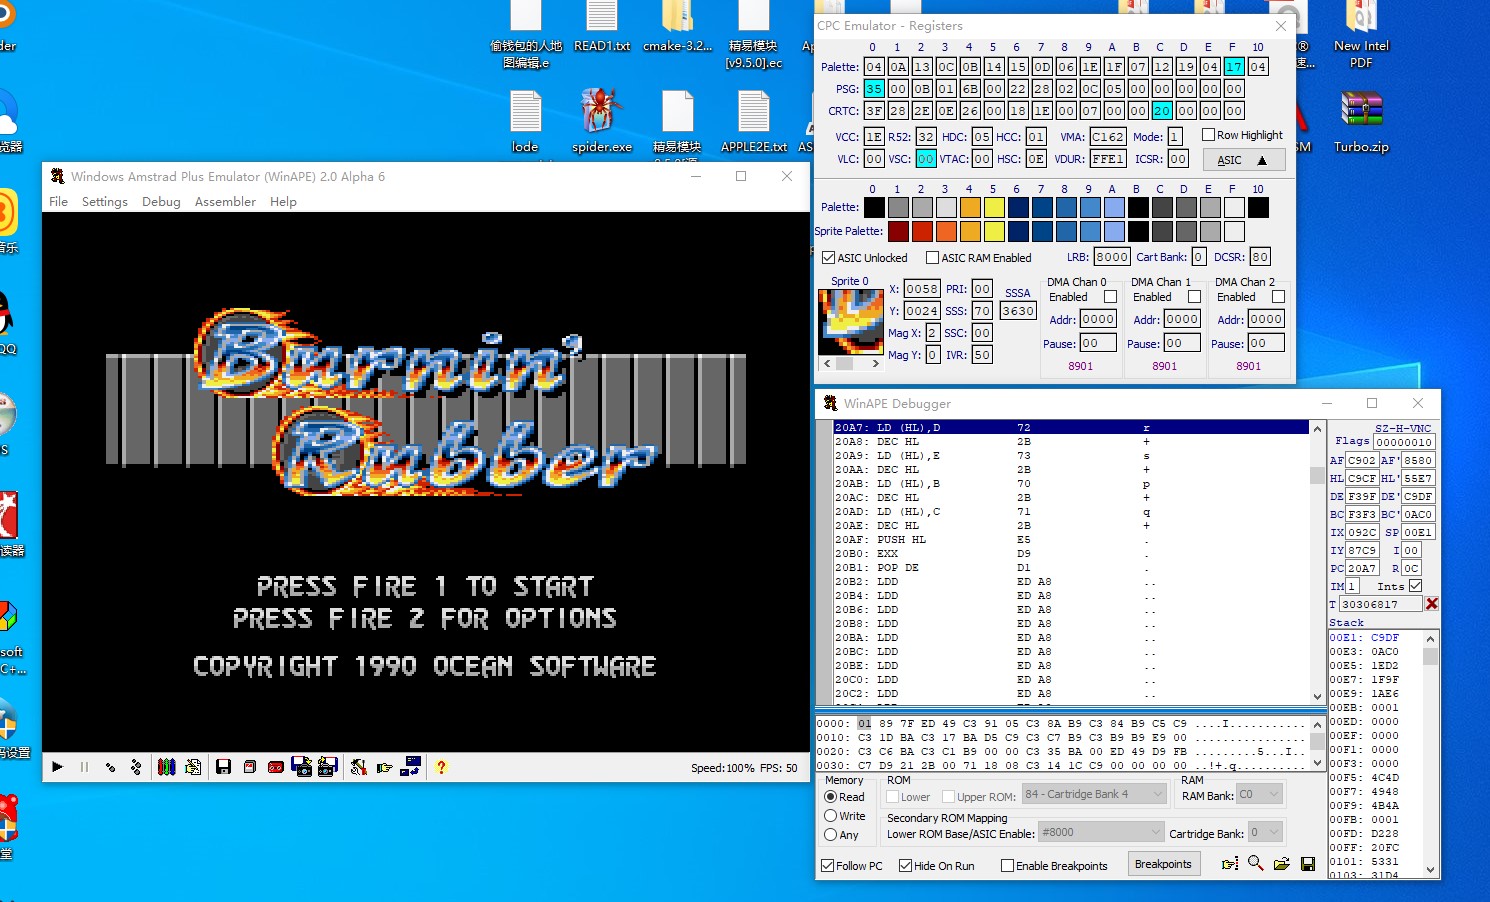Click the Breakpoints button
This screenshot has width=1490, height=902.
click(1163, 864)
